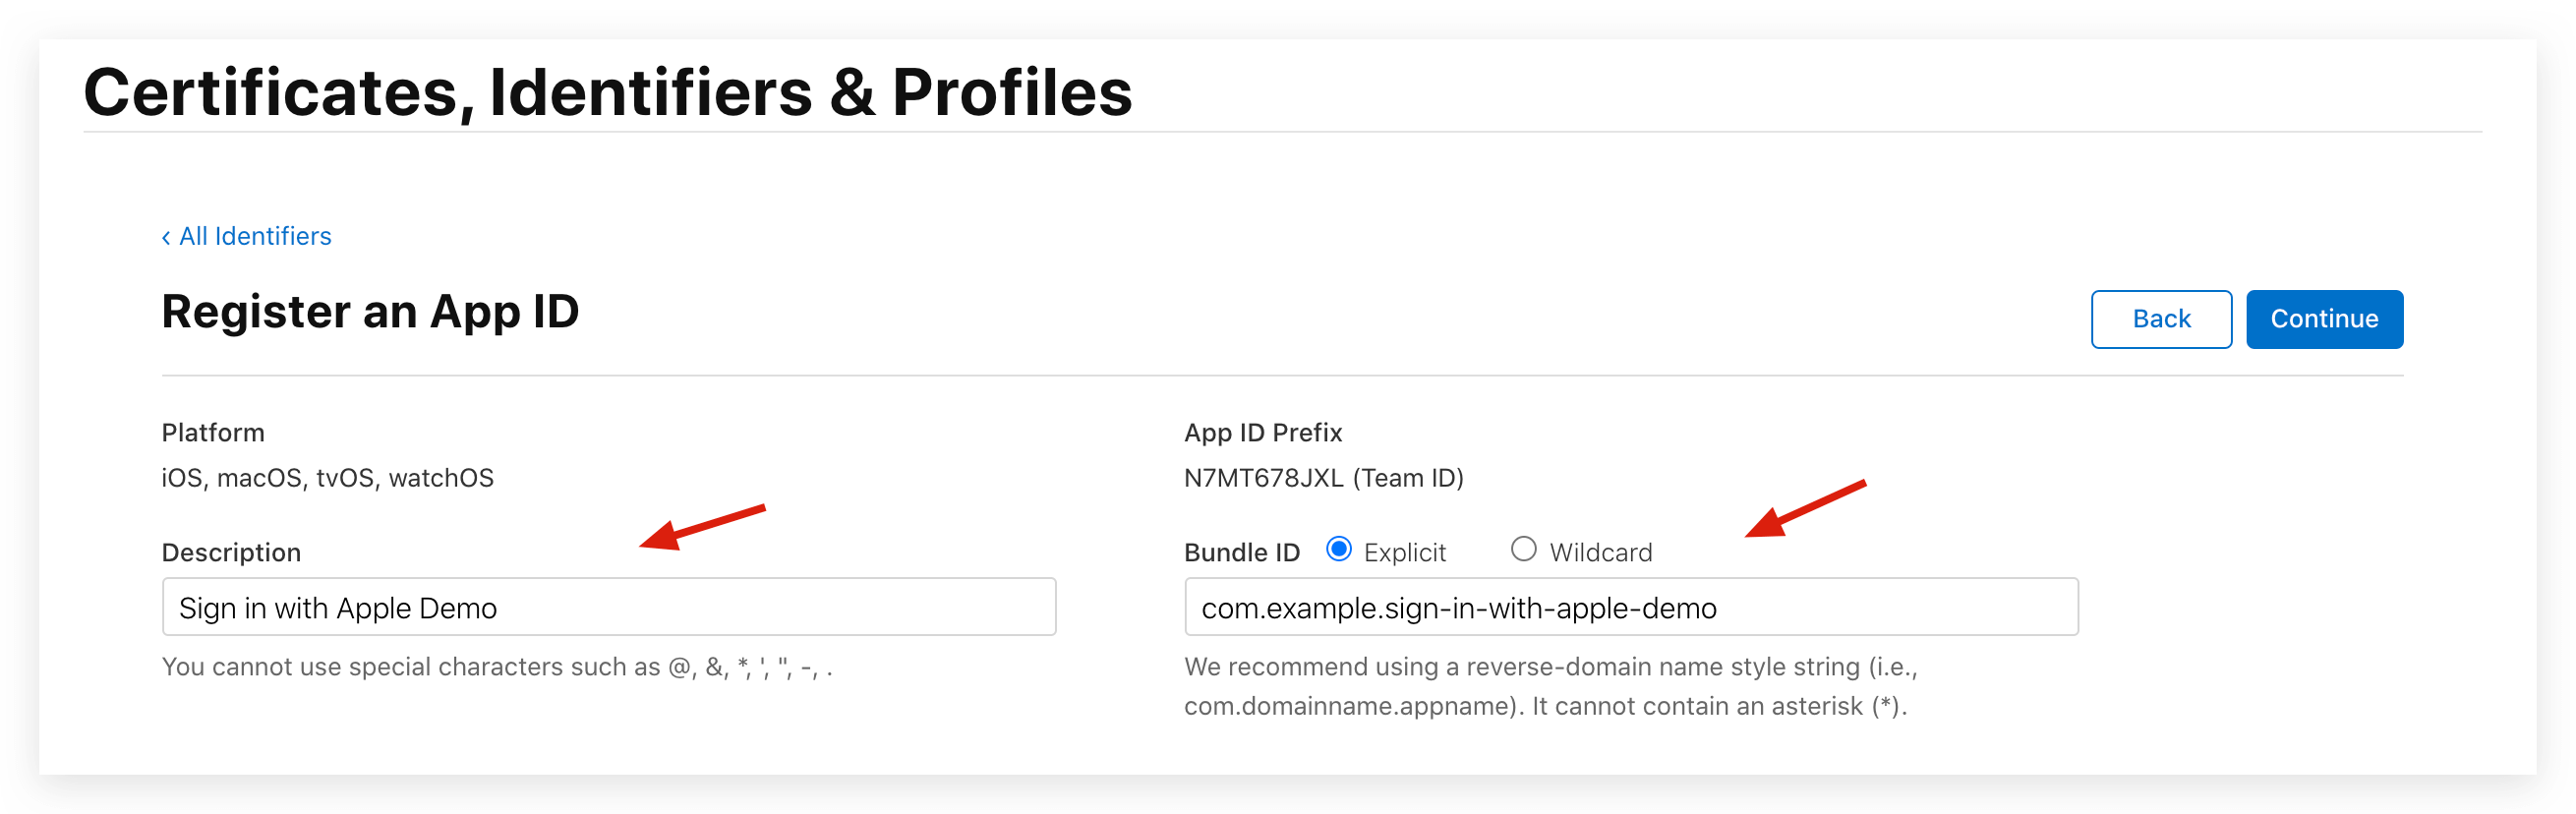Click the N7MT678JXL Team ID text
The height and width of the screenshot is (814, 2576).
pyautogui.click(x=1323, y=478)
